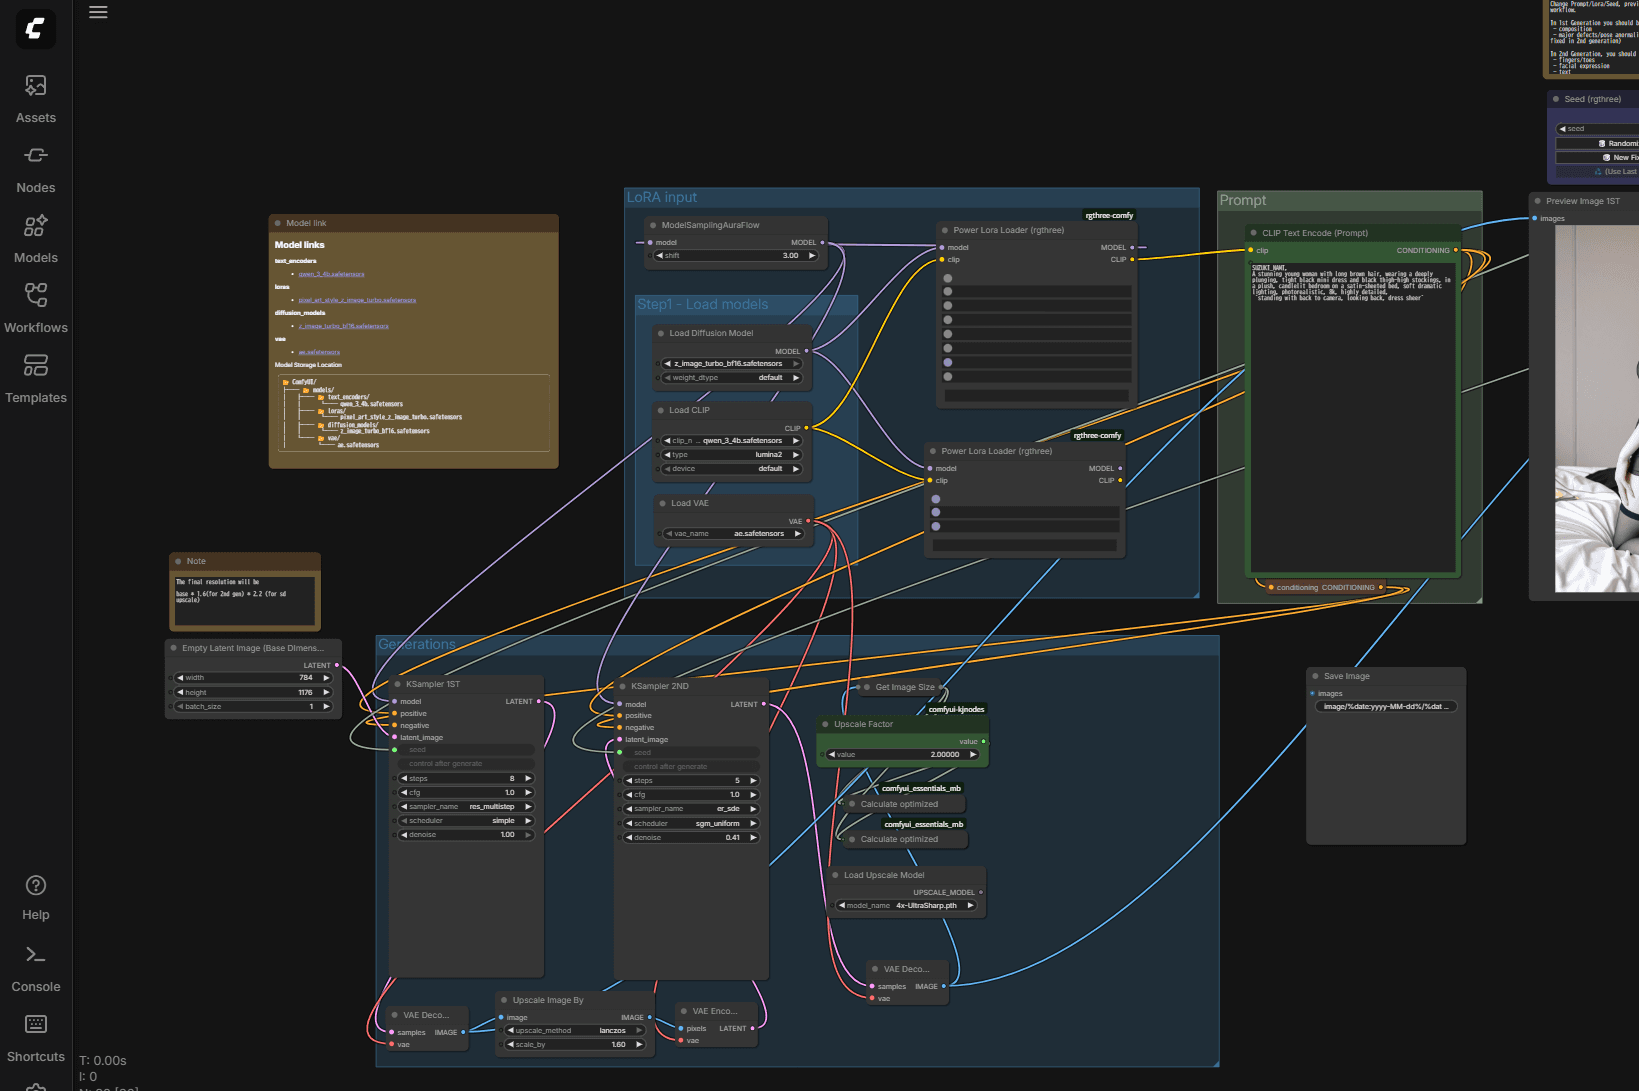Open the Assets sidebar panel
Screen dimensions: 1639x1091
36,98
